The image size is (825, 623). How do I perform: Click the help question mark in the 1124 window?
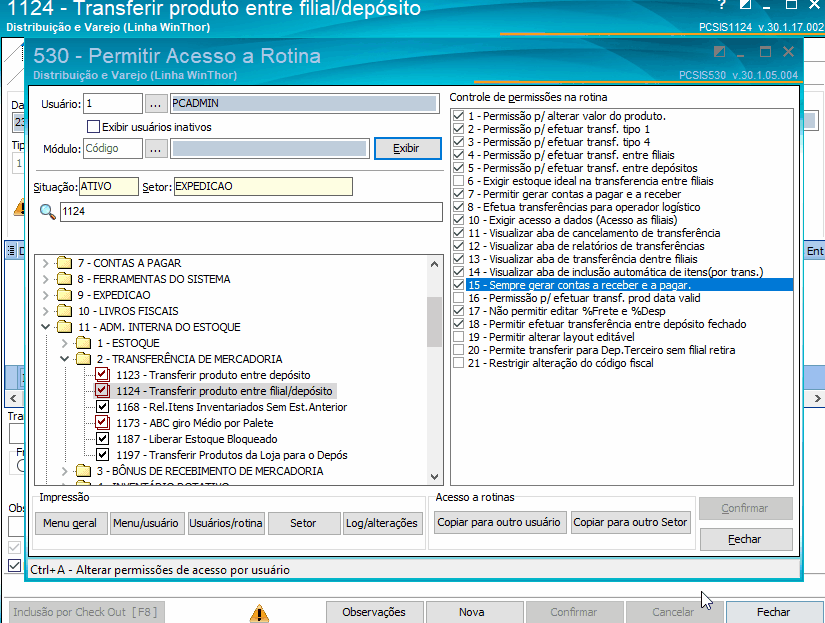click(721, 5)
